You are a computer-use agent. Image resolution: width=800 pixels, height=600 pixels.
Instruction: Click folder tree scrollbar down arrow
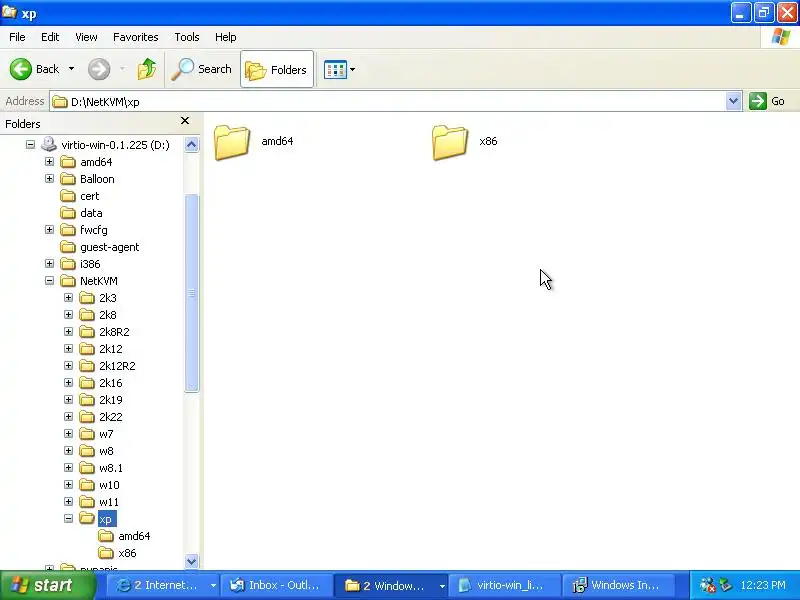191,561
